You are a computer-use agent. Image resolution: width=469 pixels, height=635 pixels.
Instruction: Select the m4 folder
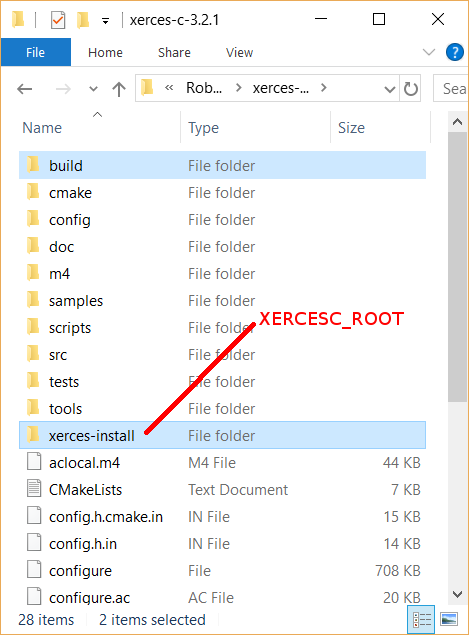[x=222, y=273]
